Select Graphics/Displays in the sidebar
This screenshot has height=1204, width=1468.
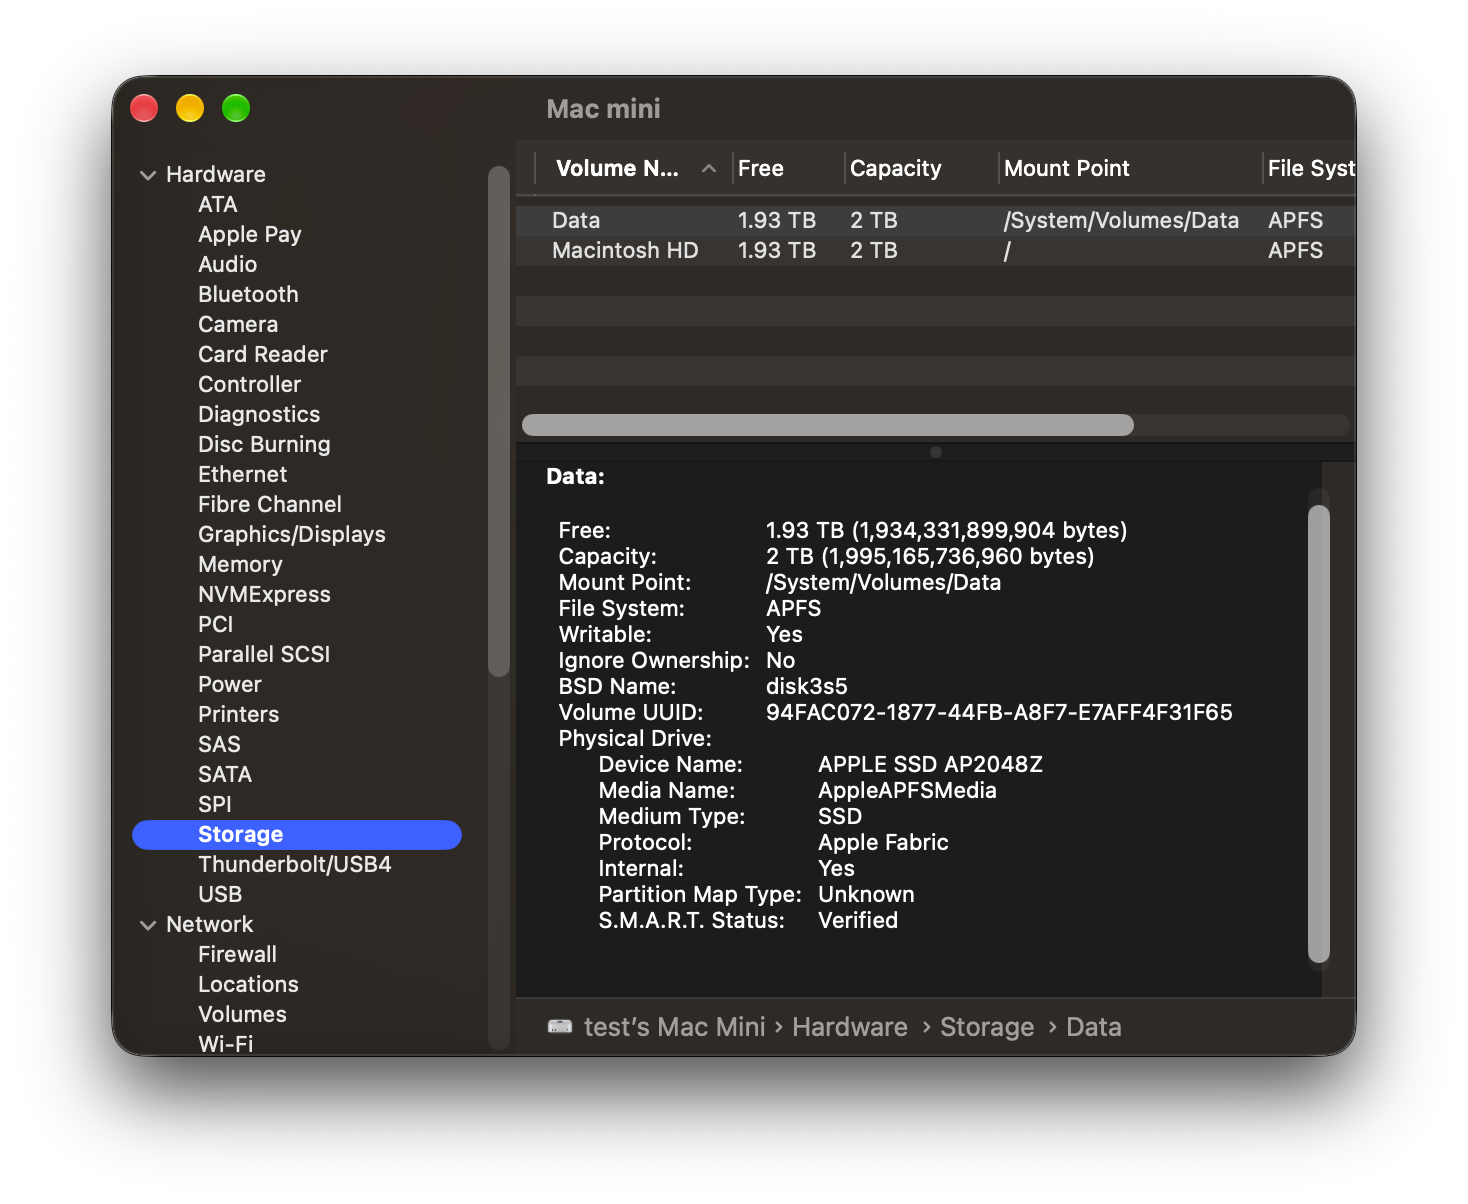click(291, 534)
